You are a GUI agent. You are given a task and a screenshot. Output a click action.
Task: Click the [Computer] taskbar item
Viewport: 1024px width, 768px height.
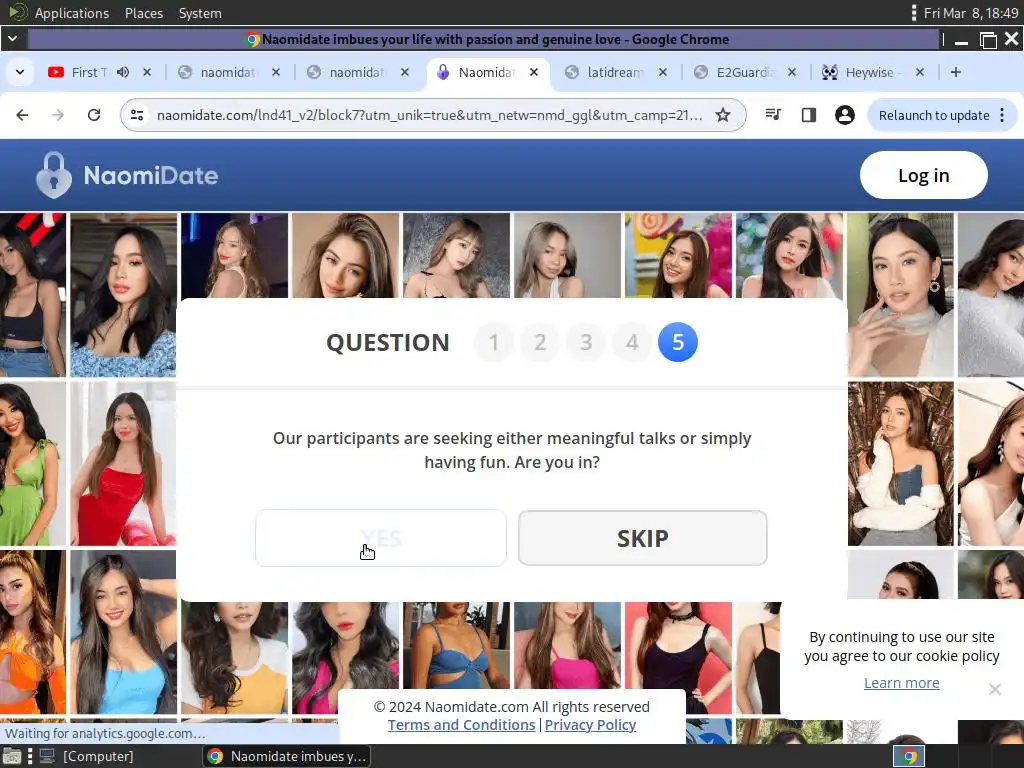point(86,756)
